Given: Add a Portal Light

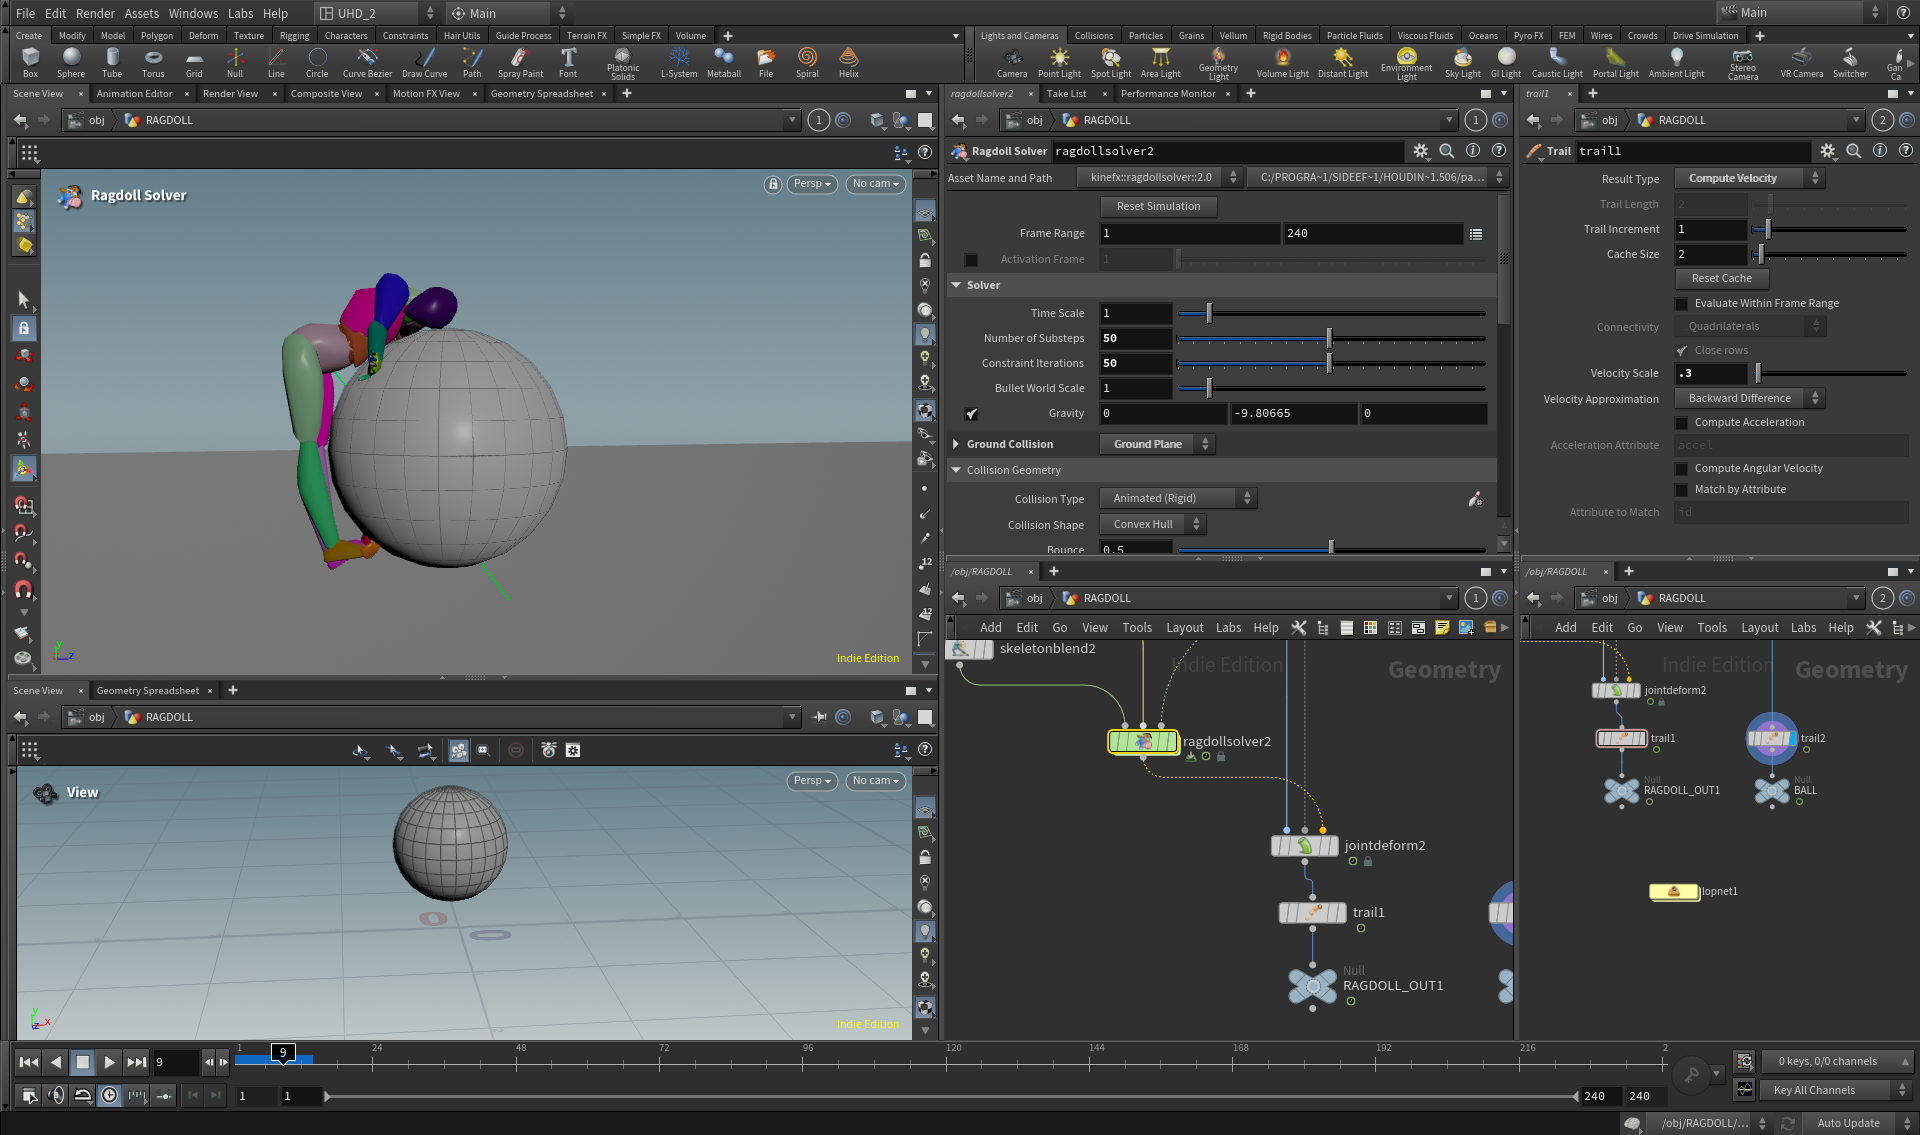Looking at the screenshot, I should 1616,62.
